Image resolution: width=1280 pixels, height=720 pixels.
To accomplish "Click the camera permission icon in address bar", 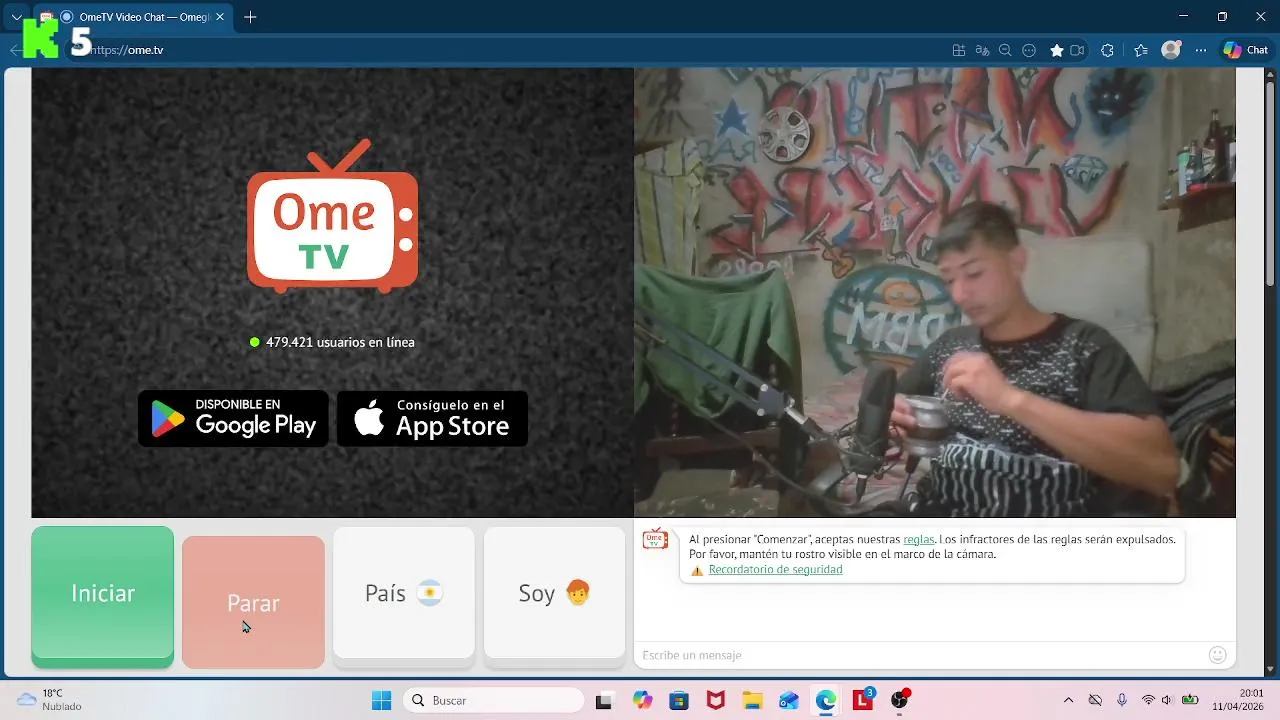I will point(1077,50).
